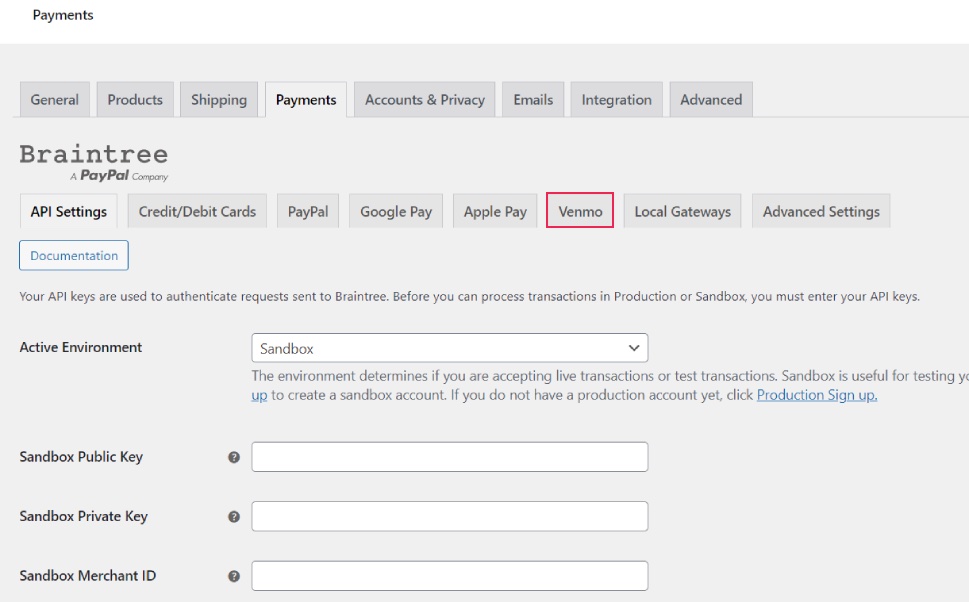Switch to the Emails tab
This screenshot has width=969, height=602.
point(533,100)
